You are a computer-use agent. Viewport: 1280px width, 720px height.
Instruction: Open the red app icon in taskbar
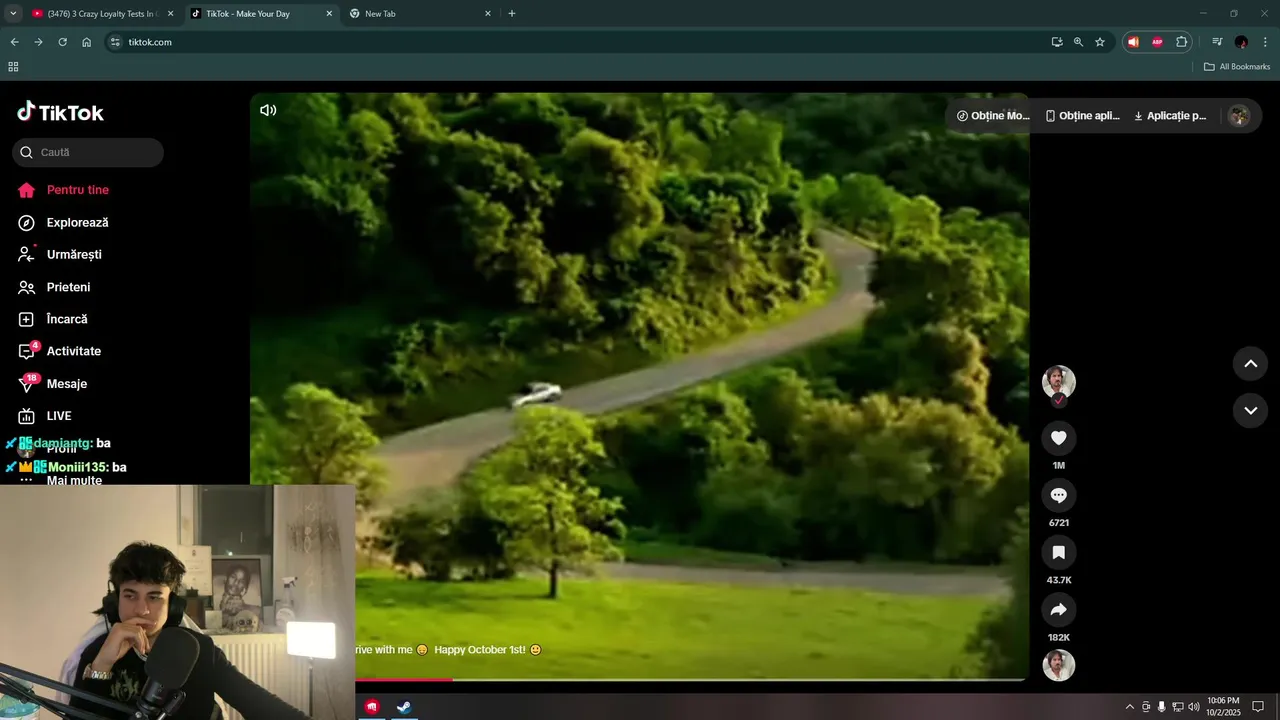(372, 706)
